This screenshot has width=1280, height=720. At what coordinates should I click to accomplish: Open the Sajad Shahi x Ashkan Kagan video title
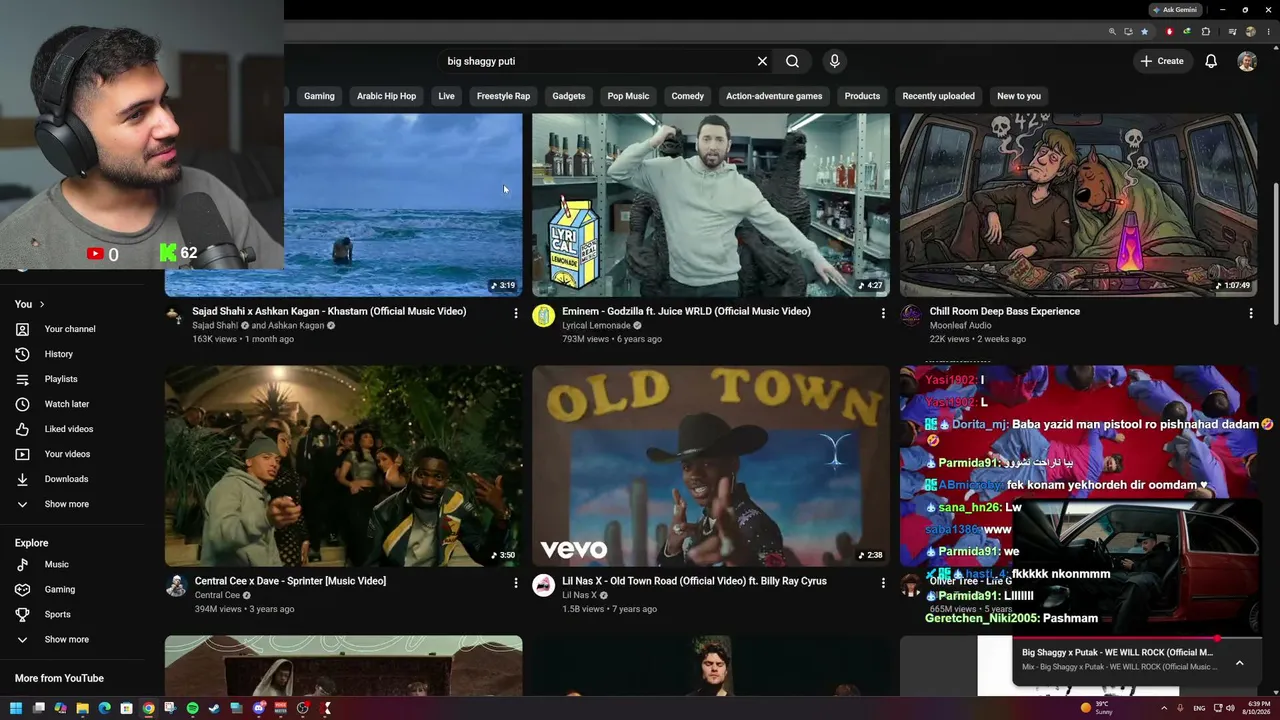[x=329, y=311]
